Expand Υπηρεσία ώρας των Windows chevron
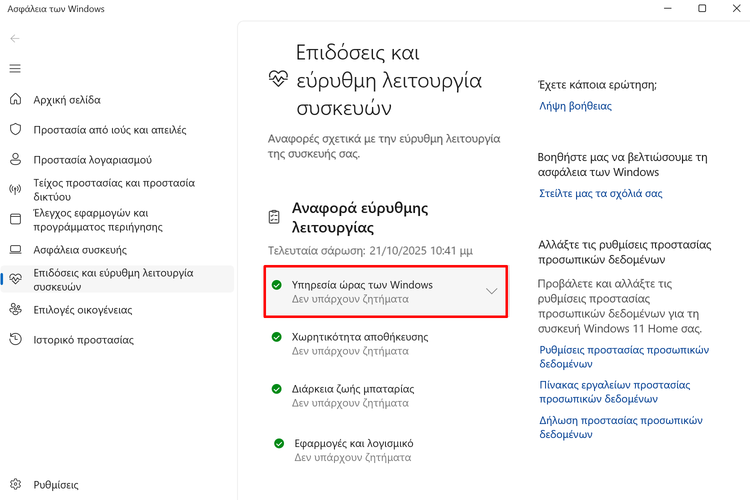The image size is (750, 500). point(491,292)
